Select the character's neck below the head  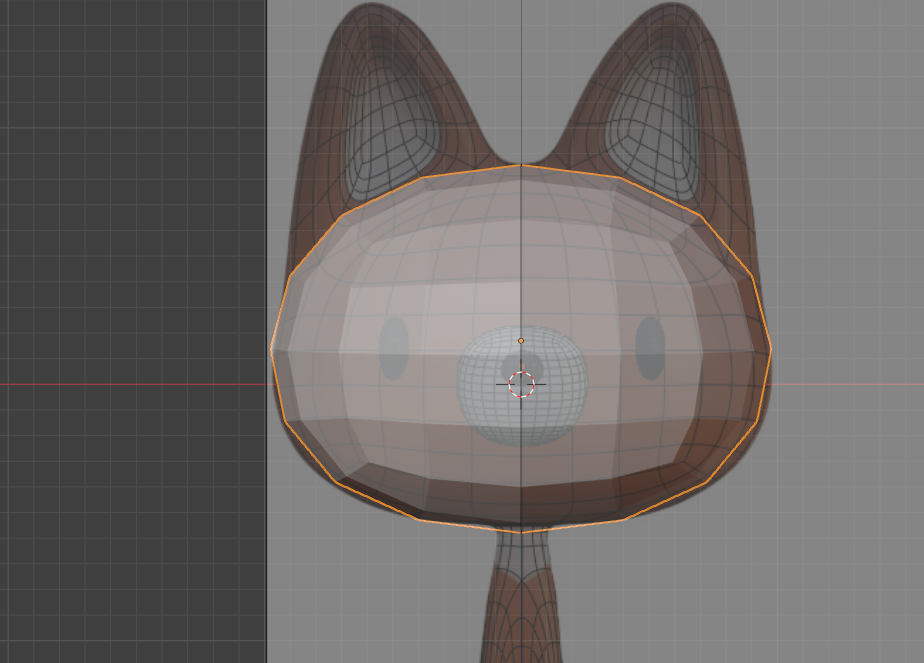521,600
